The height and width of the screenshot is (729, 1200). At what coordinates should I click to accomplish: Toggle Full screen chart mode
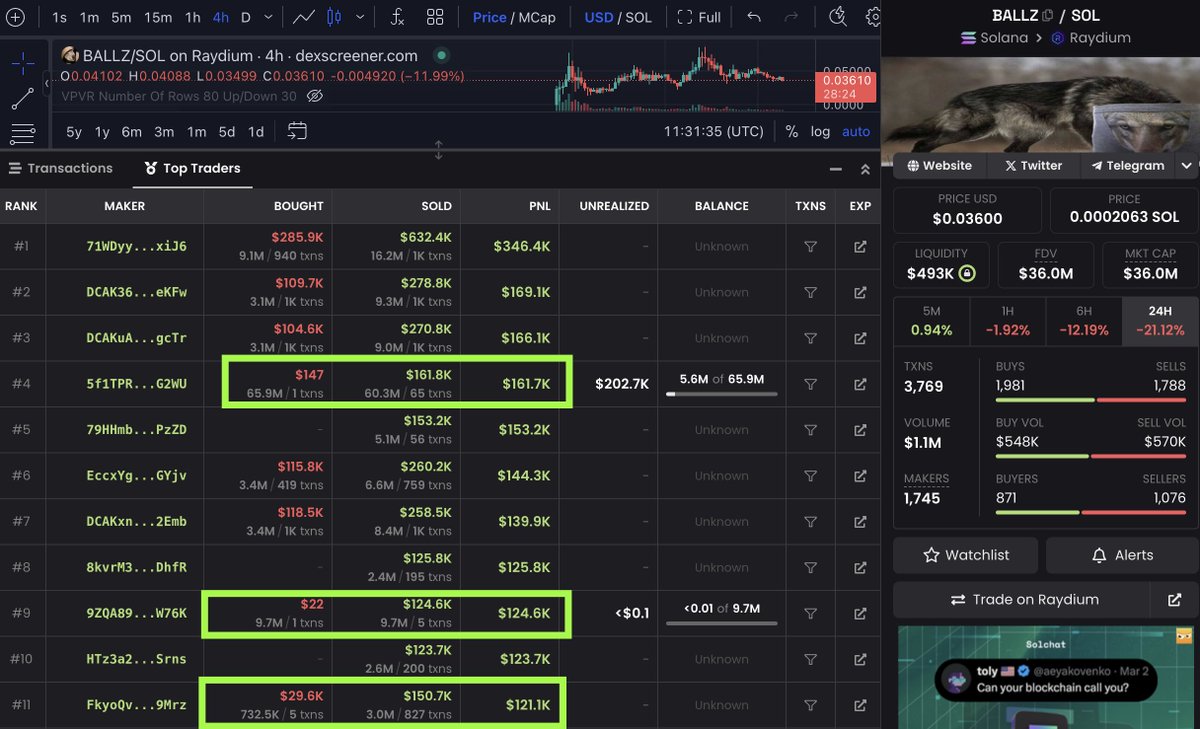point(699,17)
